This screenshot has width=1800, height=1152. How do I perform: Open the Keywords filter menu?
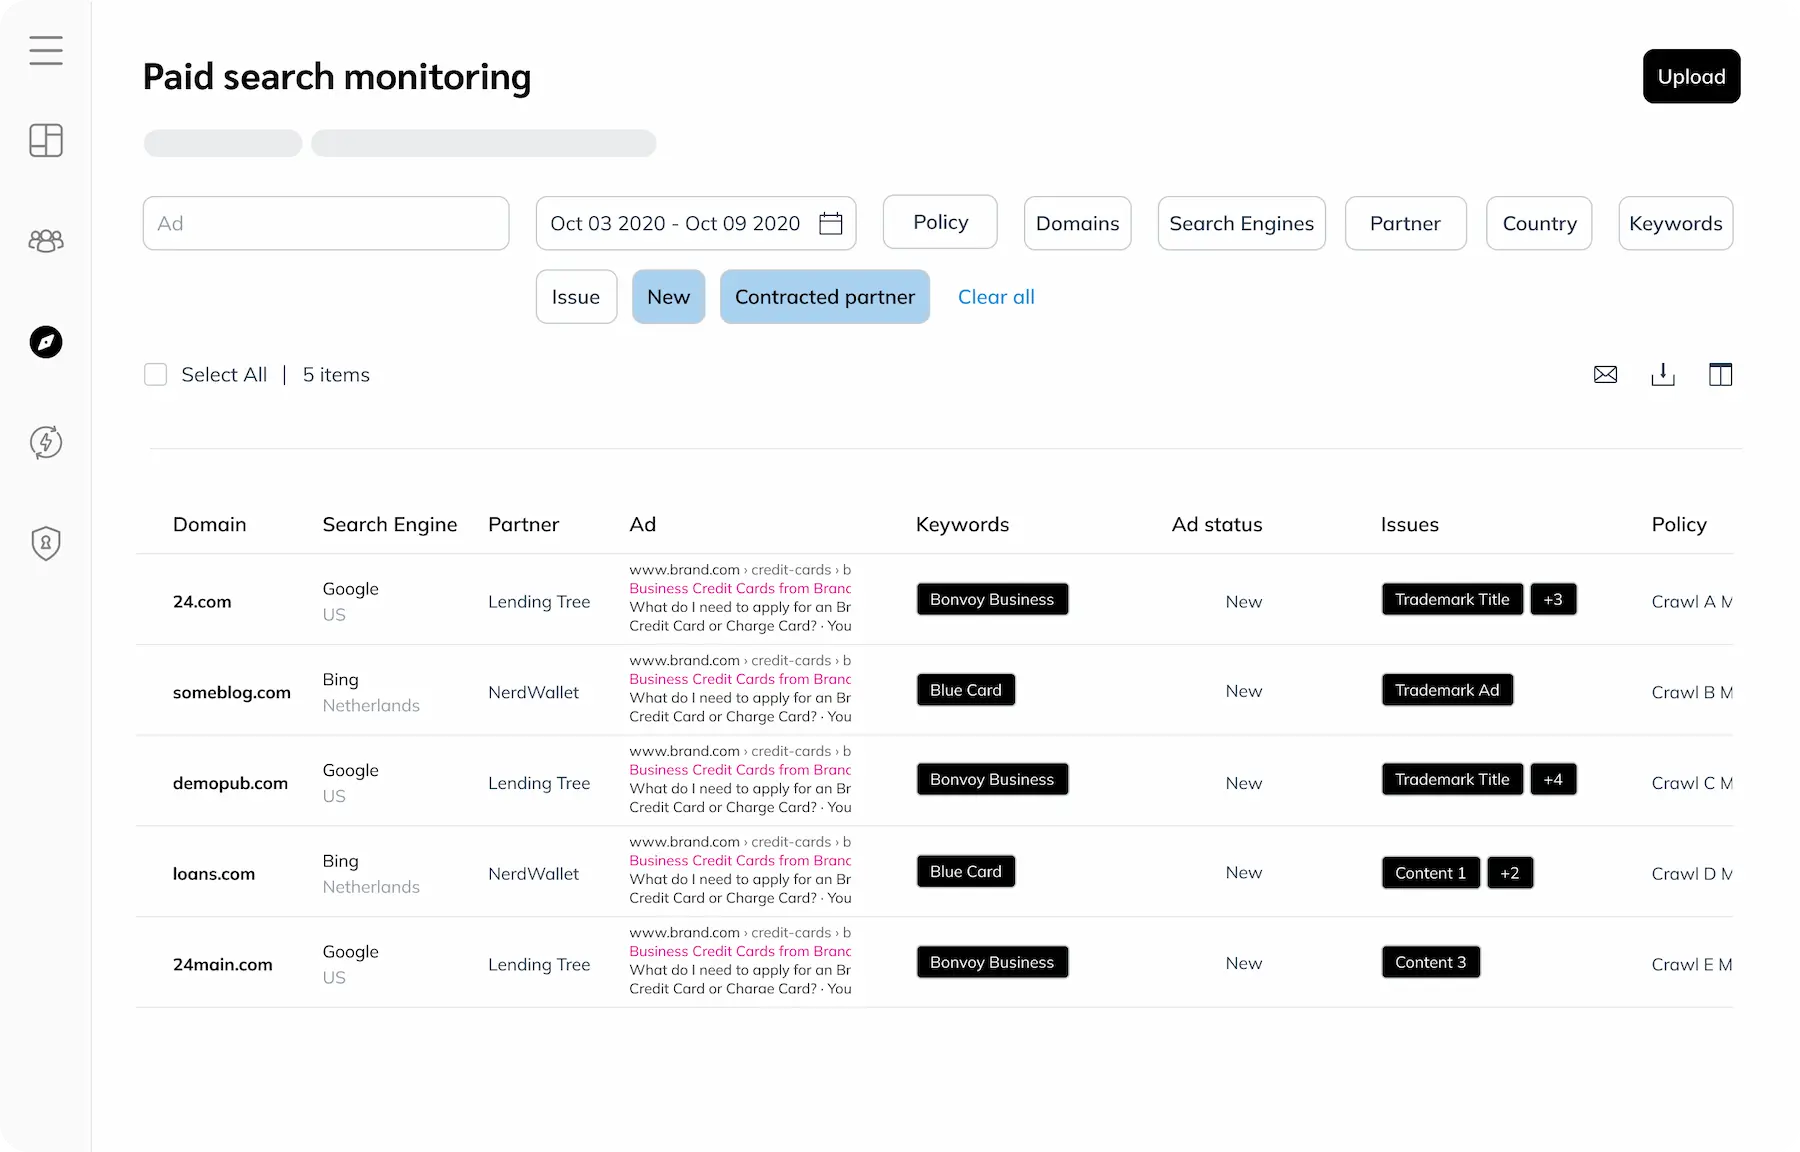[x=1675, y=223]
